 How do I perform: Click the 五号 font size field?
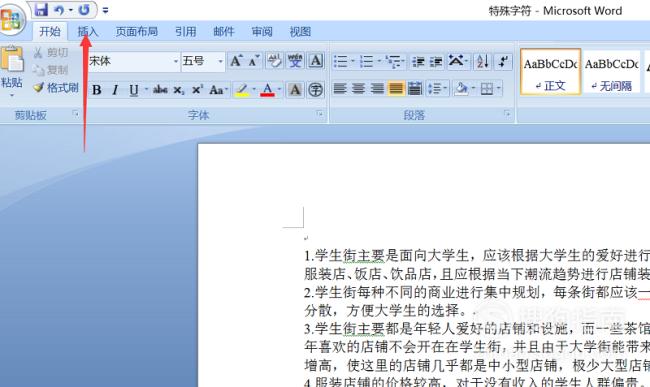click(x=199, y=61)
